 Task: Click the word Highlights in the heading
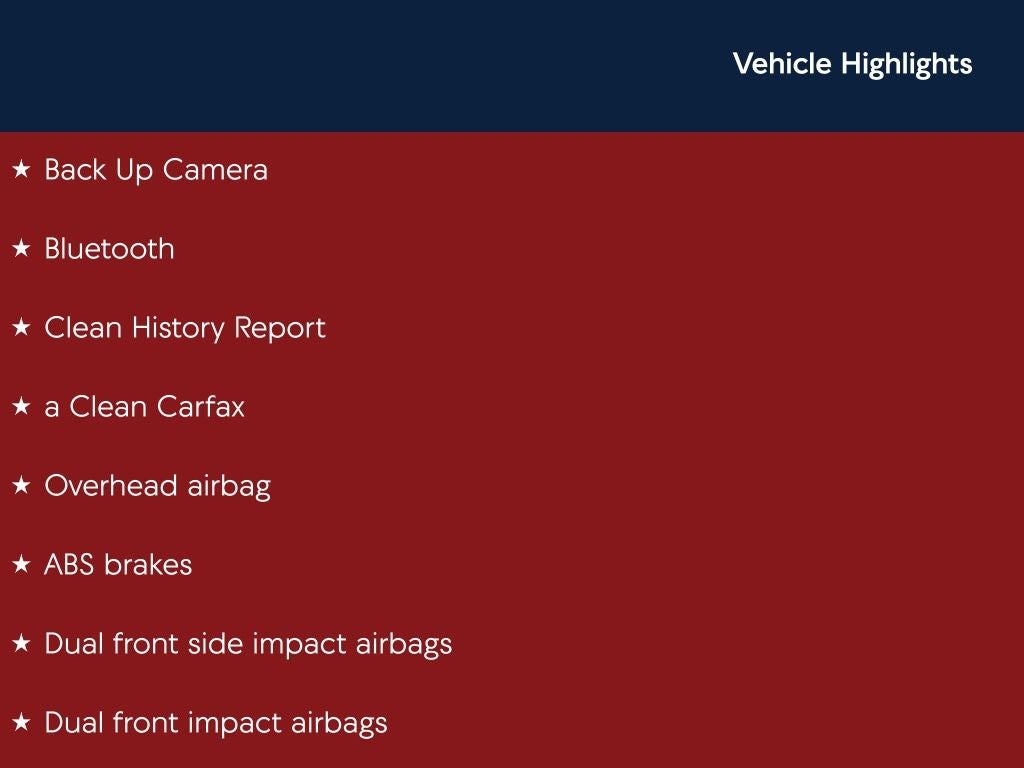click(906, 64)
